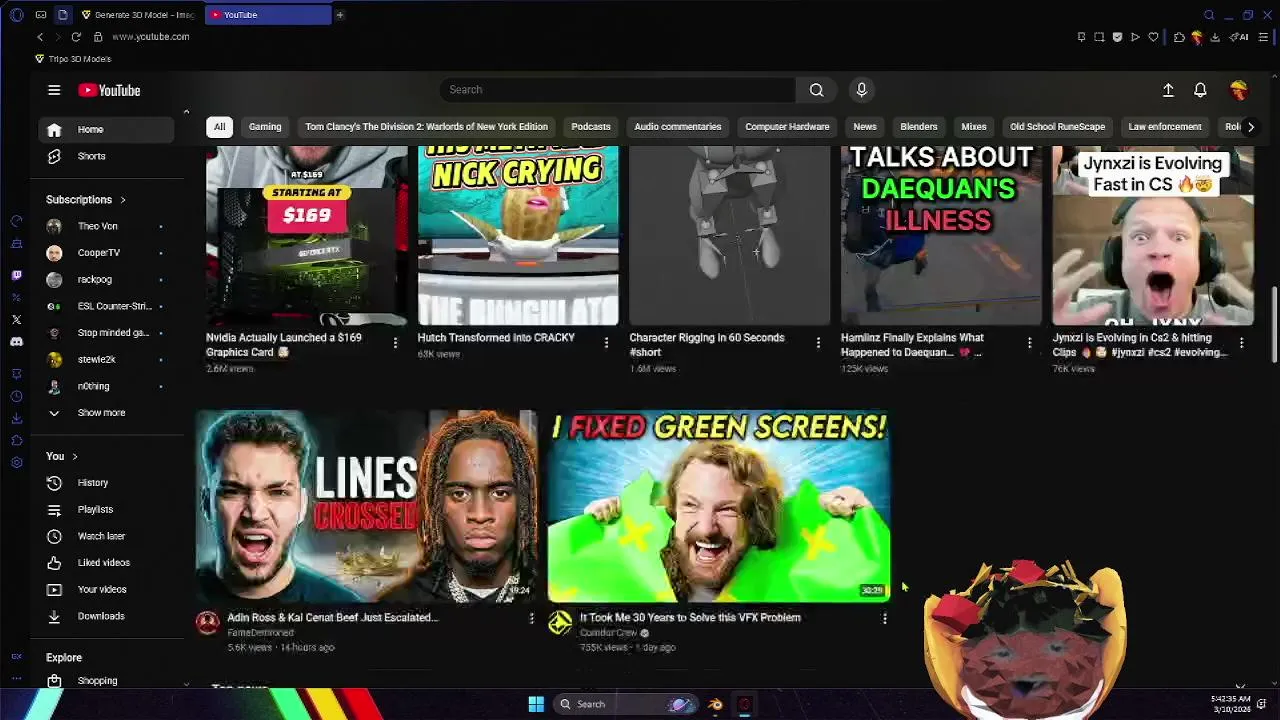Viewport: 1280px width, 720px height.
Task: Open X (Twitter) in the Opera sidebar
Action: [x=16, y=320]
